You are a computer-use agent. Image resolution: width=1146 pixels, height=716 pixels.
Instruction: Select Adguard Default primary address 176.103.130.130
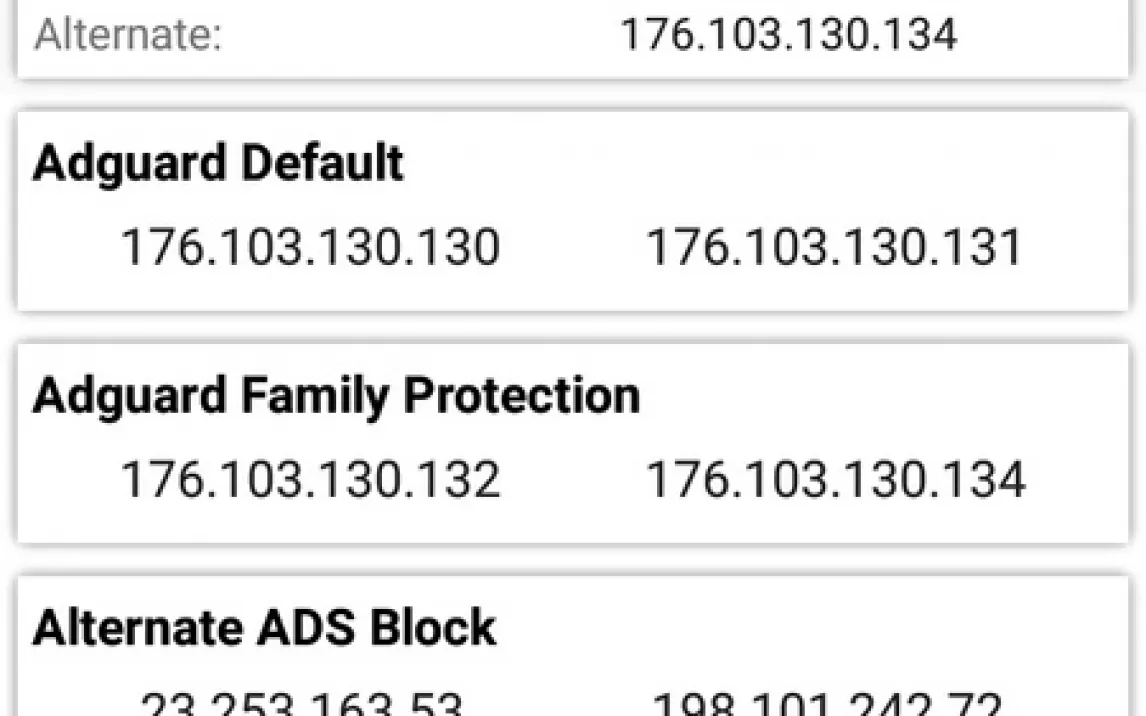point(310,247)
